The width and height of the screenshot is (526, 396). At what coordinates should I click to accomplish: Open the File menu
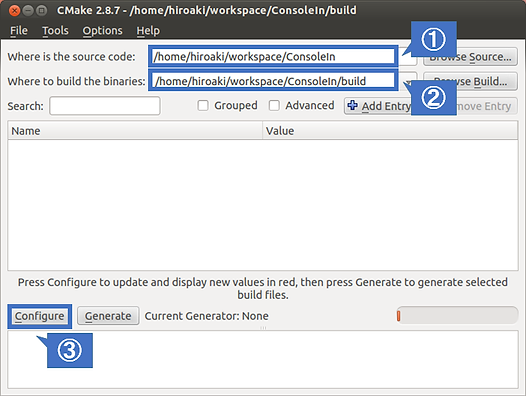coord(19,31)
